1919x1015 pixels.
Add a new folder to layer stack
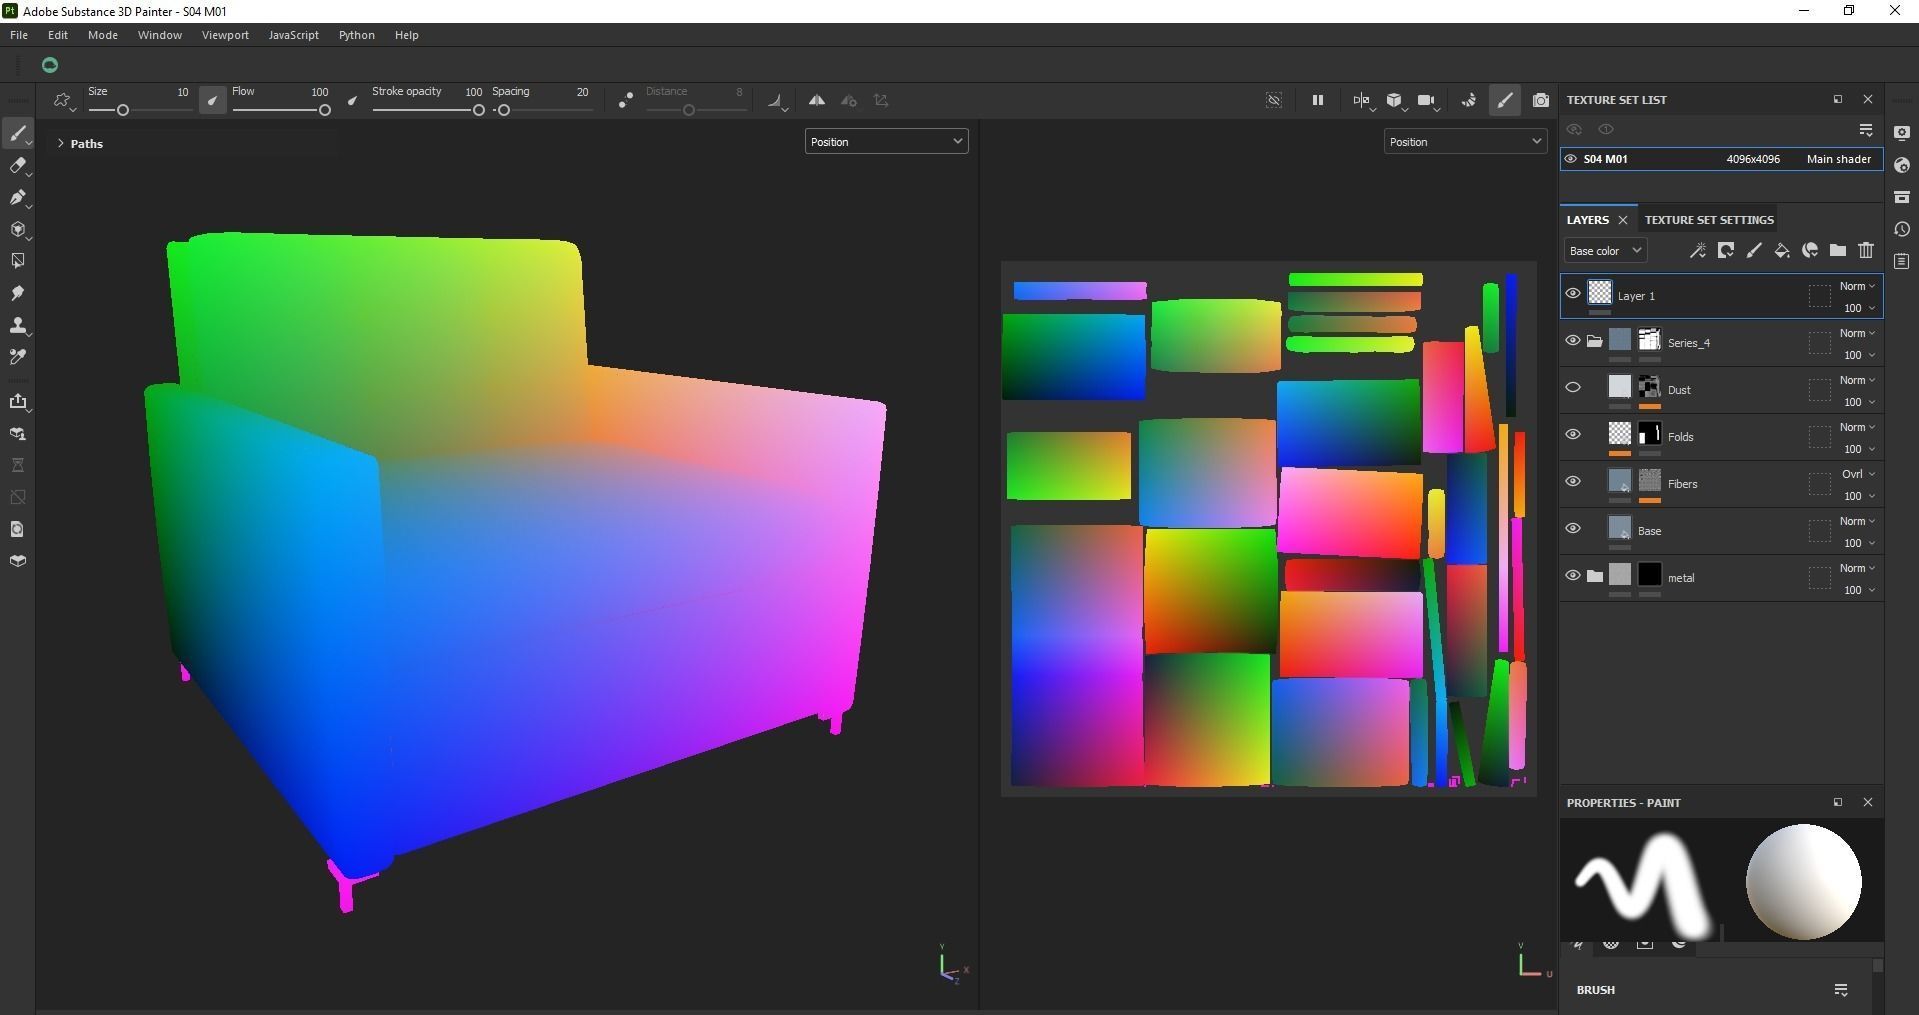click(1838, 251)
